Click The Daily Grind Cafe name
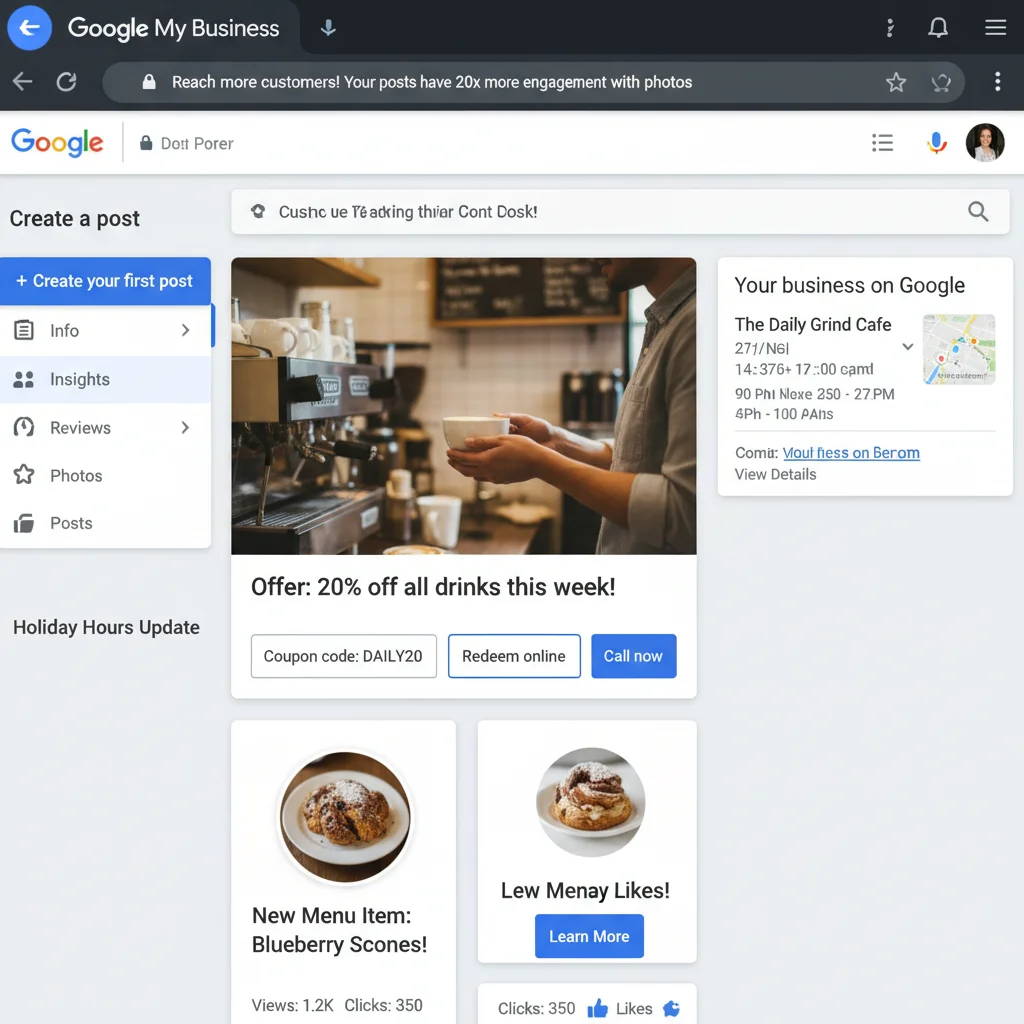The image size is (1024, 1024). 812,325
